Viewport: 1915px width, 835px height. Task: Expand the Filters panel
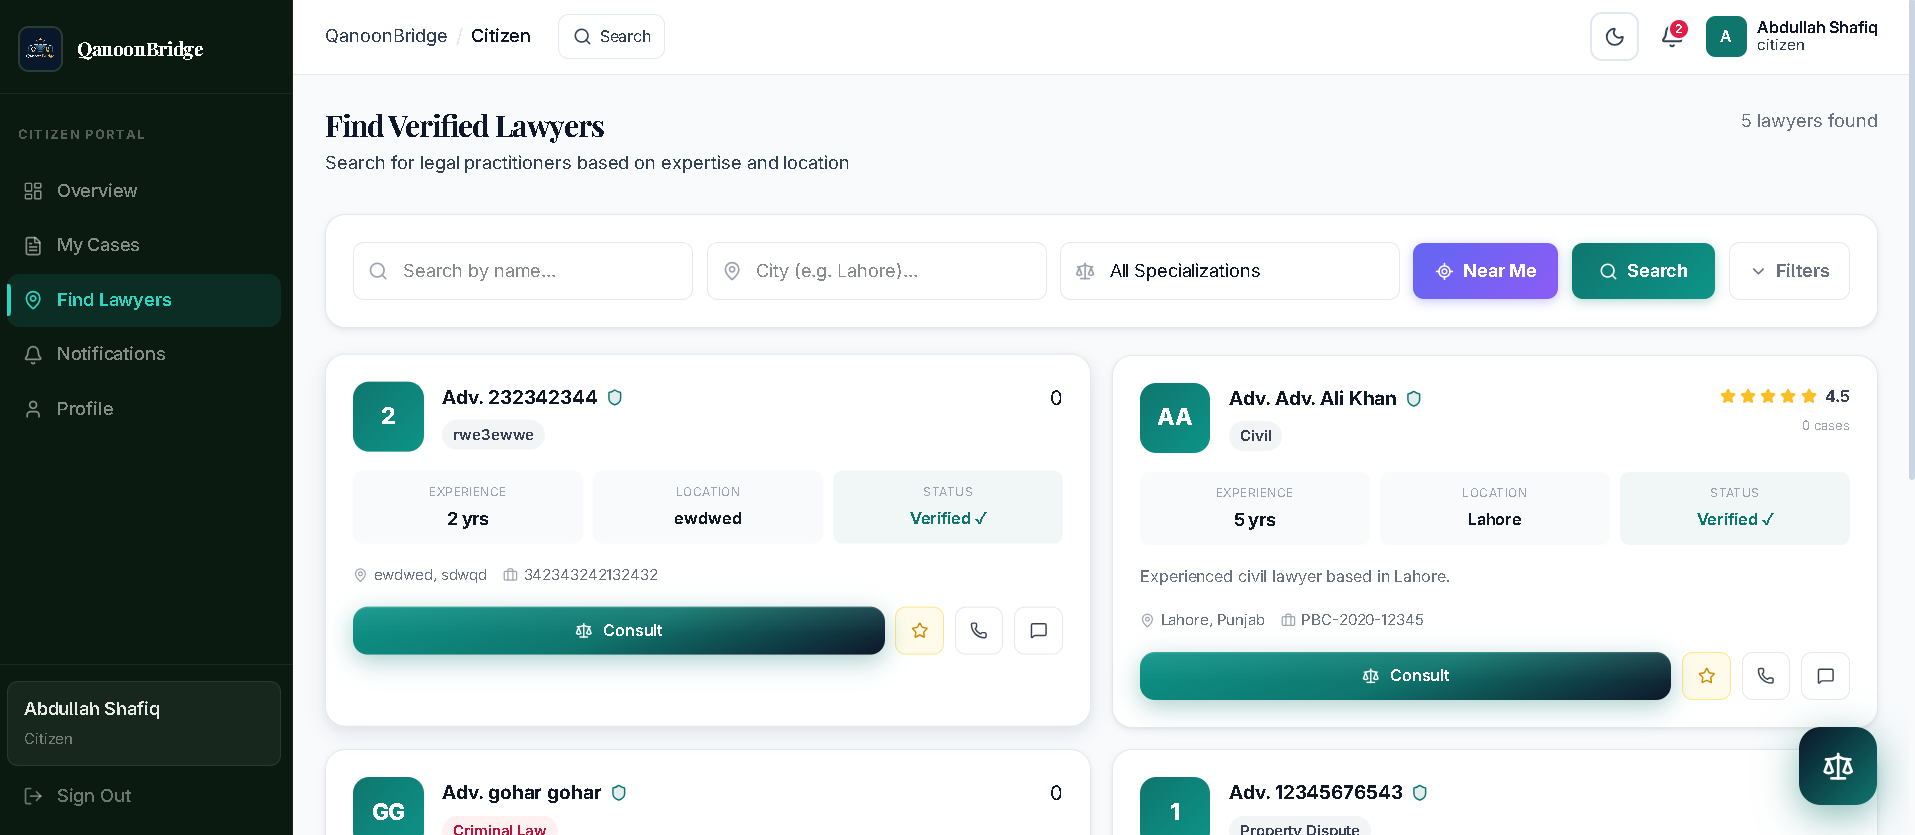(1789, 271)
